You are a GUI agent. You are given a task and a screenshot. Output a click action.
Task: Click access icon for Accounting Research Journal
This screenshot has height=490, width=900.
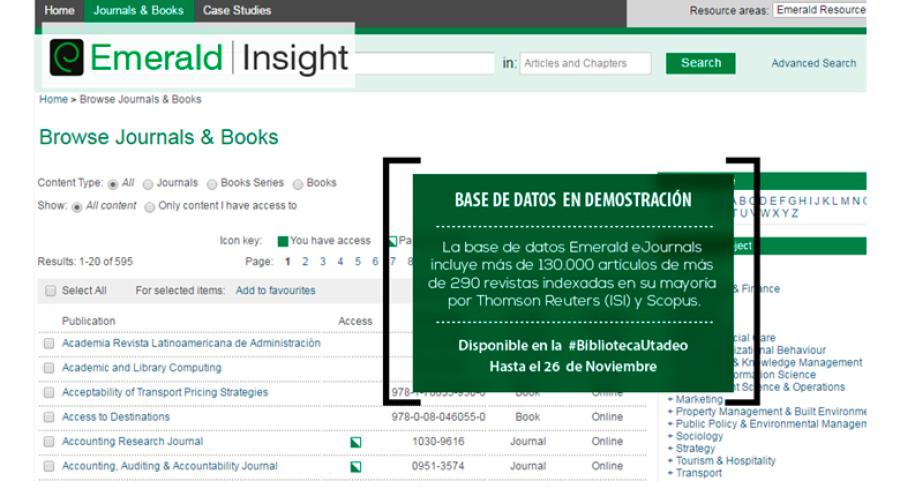[355, 442]
